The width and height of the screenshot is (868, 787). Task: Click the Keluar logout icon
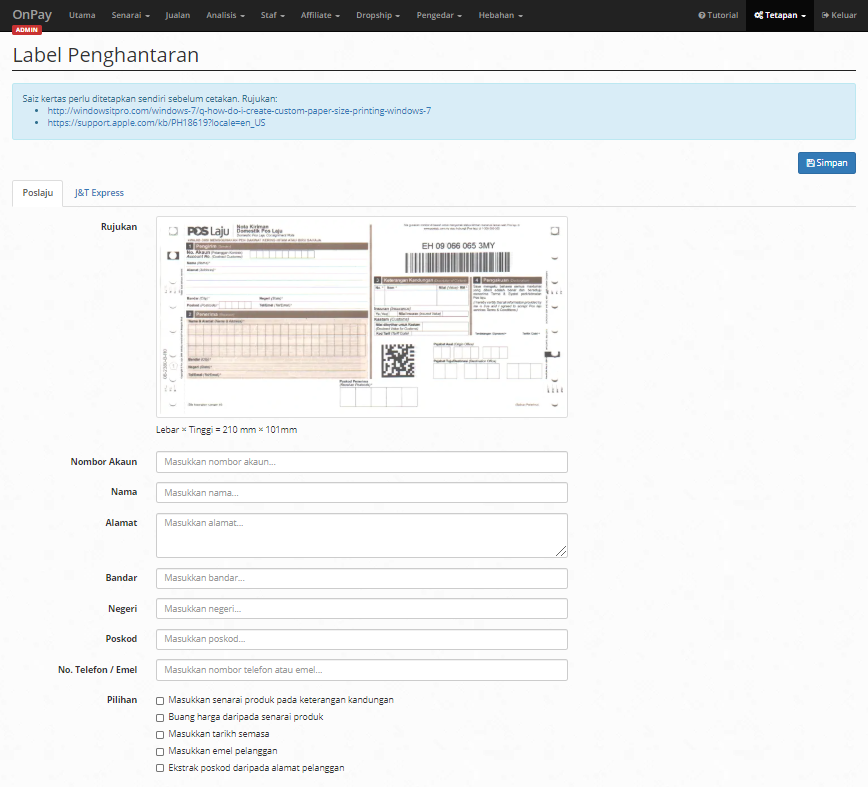825,15
